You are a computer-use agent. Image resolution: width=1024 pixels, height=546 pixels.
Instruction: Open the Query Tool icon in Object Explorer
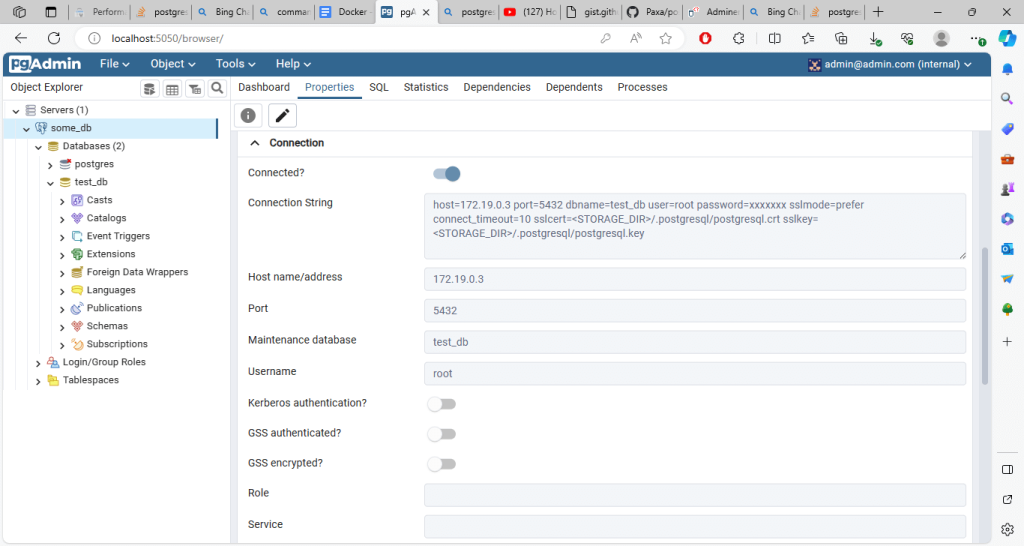click(x=150, y=88)
